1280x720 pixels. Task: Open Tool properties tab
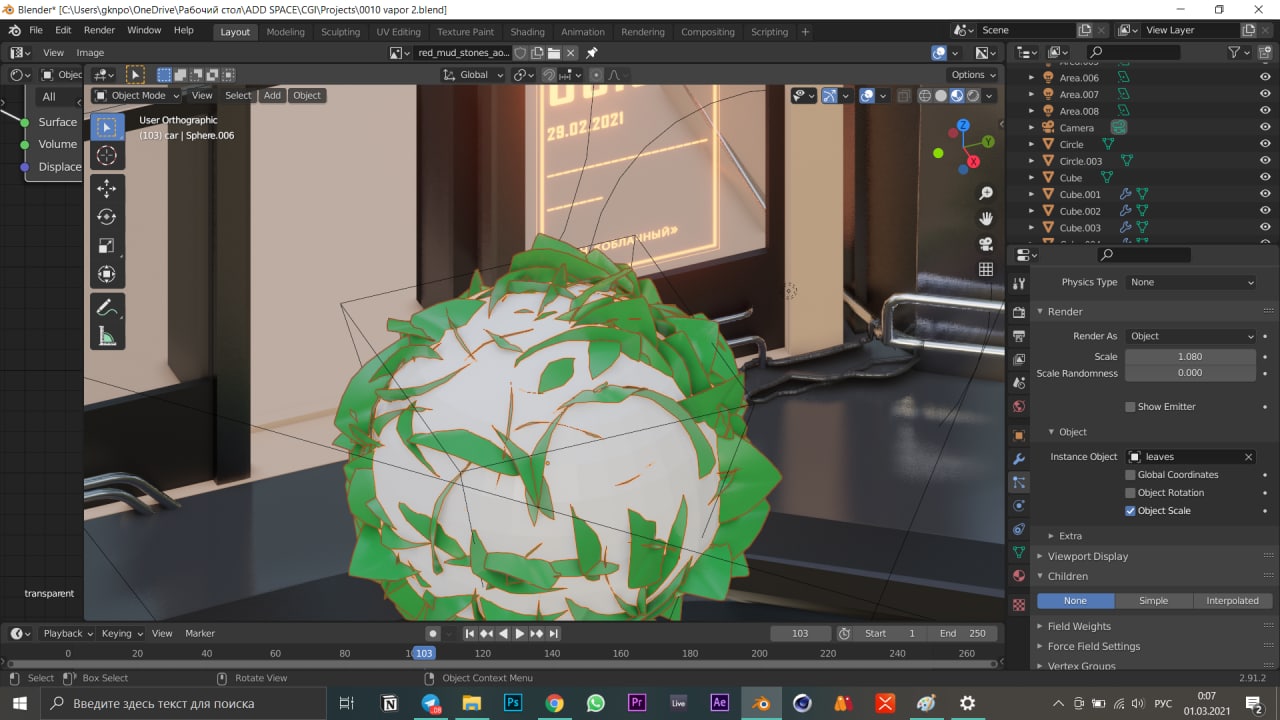1019,284
